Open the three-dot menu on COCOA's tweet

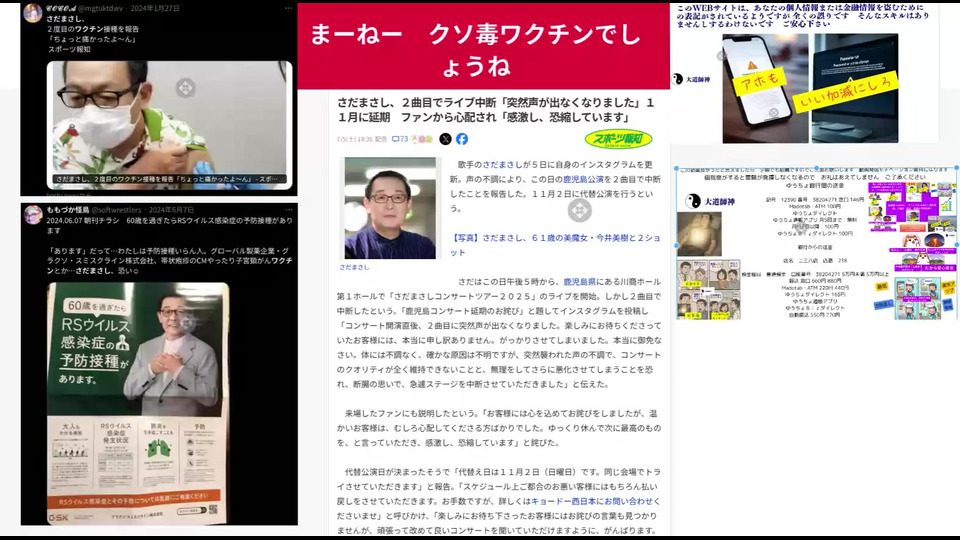click(x=288, y=9)
